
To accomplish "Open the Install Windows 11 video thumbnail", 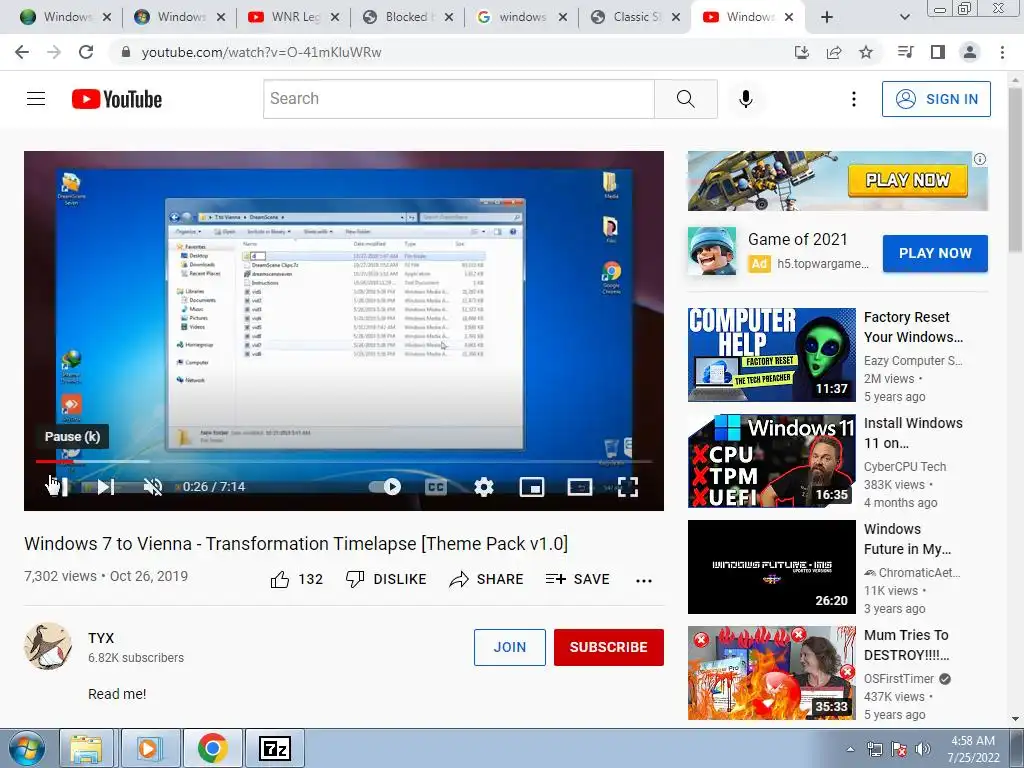I will 772,461.
